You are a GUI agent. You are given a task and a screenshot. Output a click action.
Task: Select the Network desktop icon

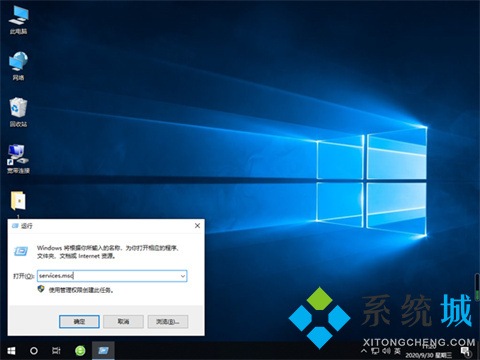coord(18,66)
